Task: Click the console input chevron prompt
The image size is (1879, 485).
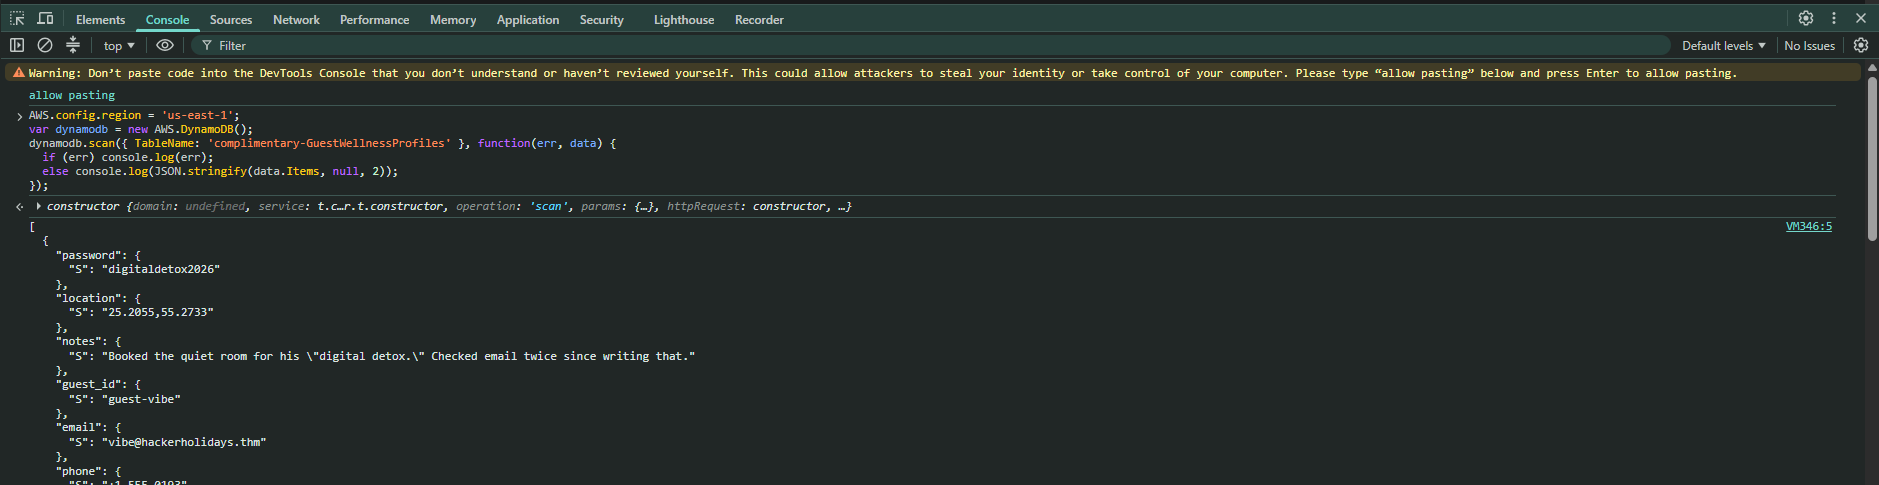Action: point(19,116)
